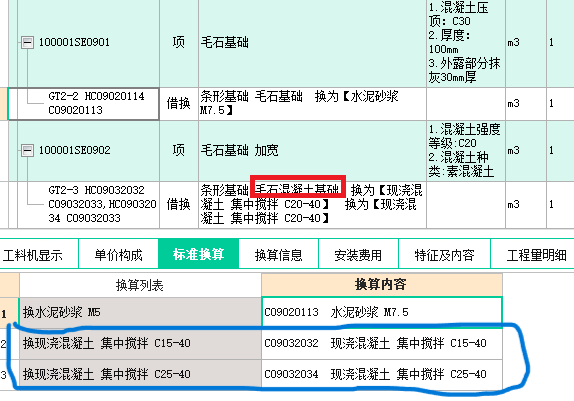This screenshot has width=574, height=401.
Task: Click the 项 type cell for 100001SE0901
Action: 179,43
